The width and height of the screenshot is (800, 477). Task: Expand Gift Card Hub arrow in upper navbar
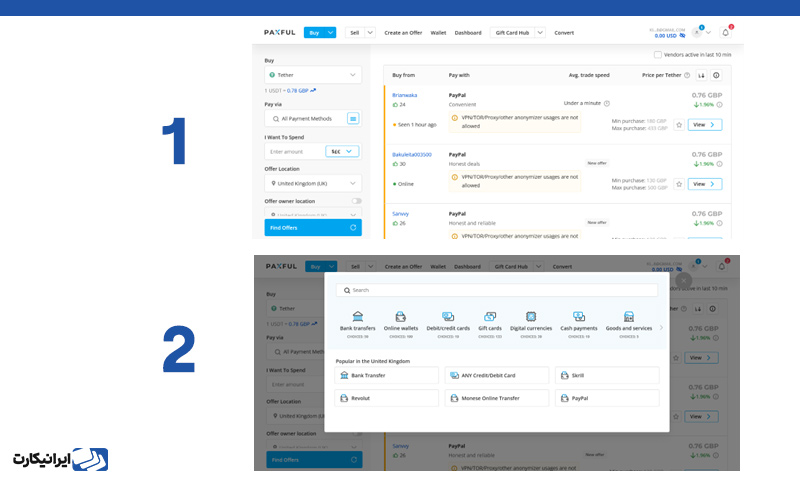coord(540,33)
